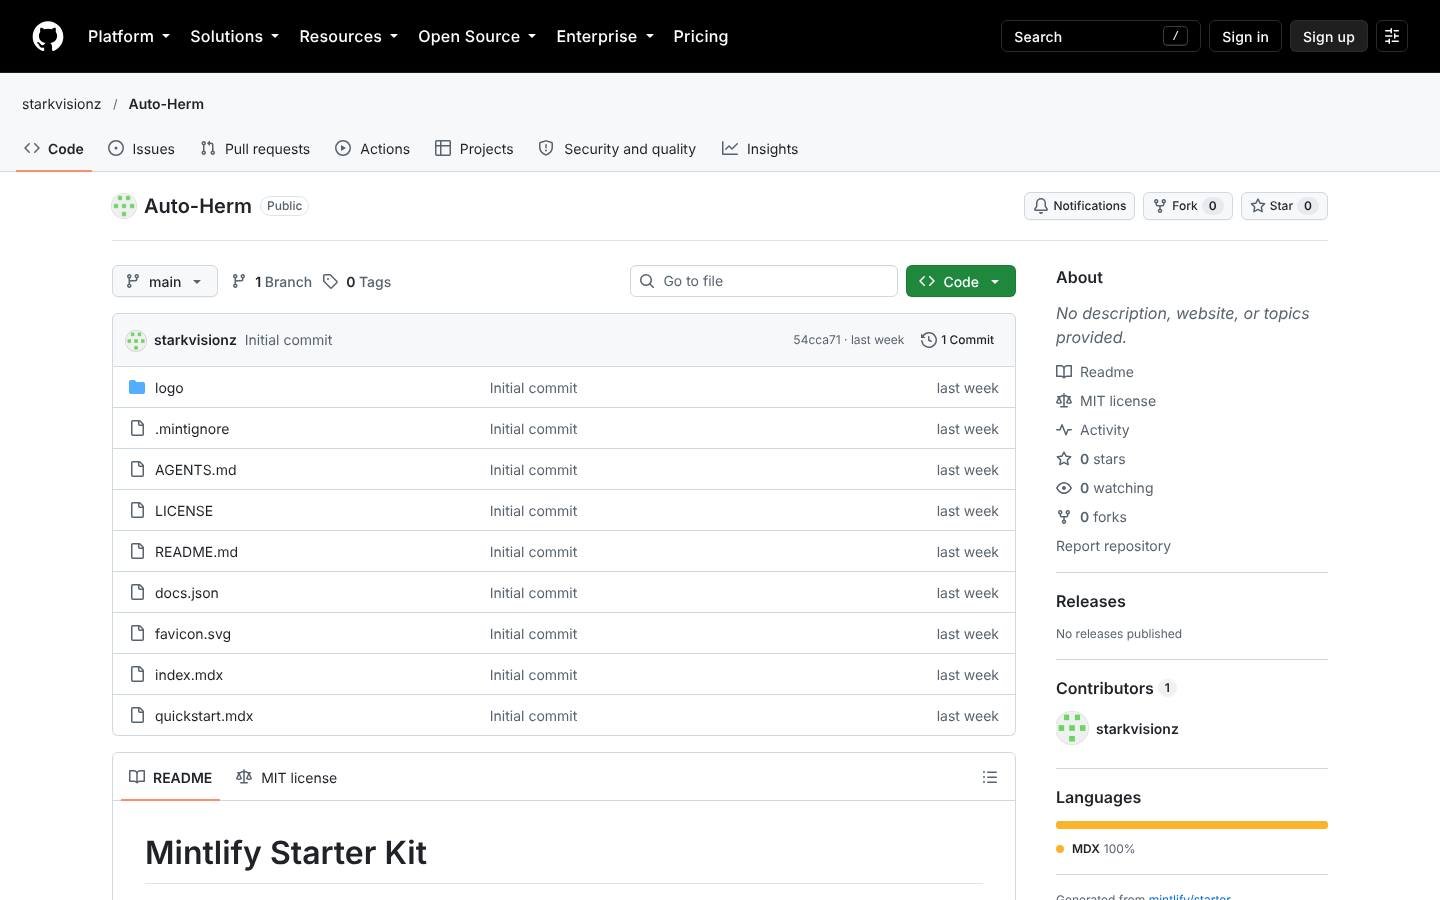1440x900 pixels.
Task: Open the 0 Tags link
Action: [x=357, y=282]
